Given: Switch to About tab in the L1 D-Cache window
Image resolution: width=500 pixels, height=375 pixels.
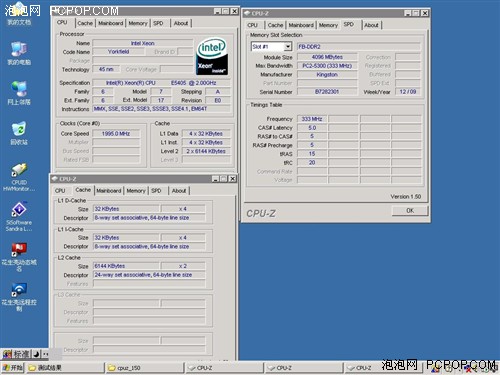Looking at the screenshot, I should tap(179, 191).
